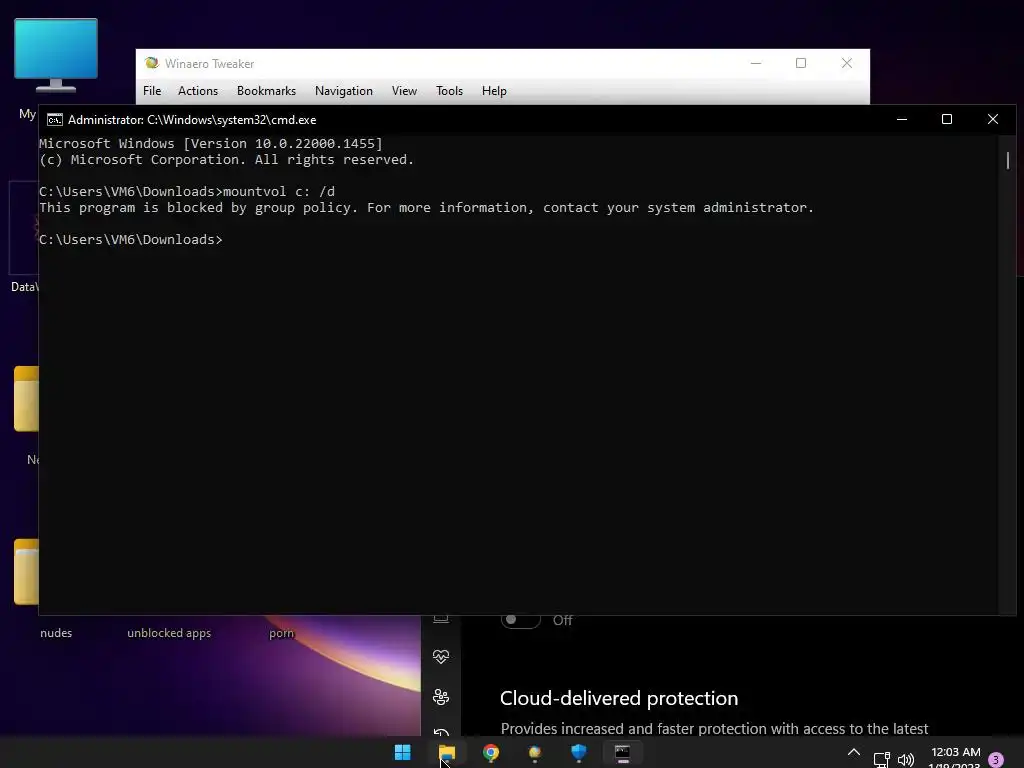
Task: Click the last empty C:\Users\VM6\Downloads> prompt
Action: 131,240
